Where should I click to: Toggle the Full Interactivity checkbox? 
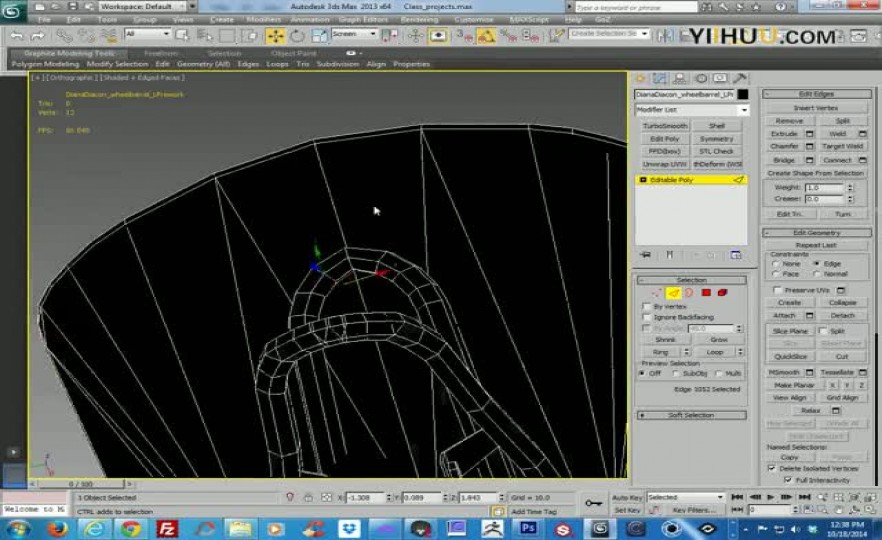(788, 480)
